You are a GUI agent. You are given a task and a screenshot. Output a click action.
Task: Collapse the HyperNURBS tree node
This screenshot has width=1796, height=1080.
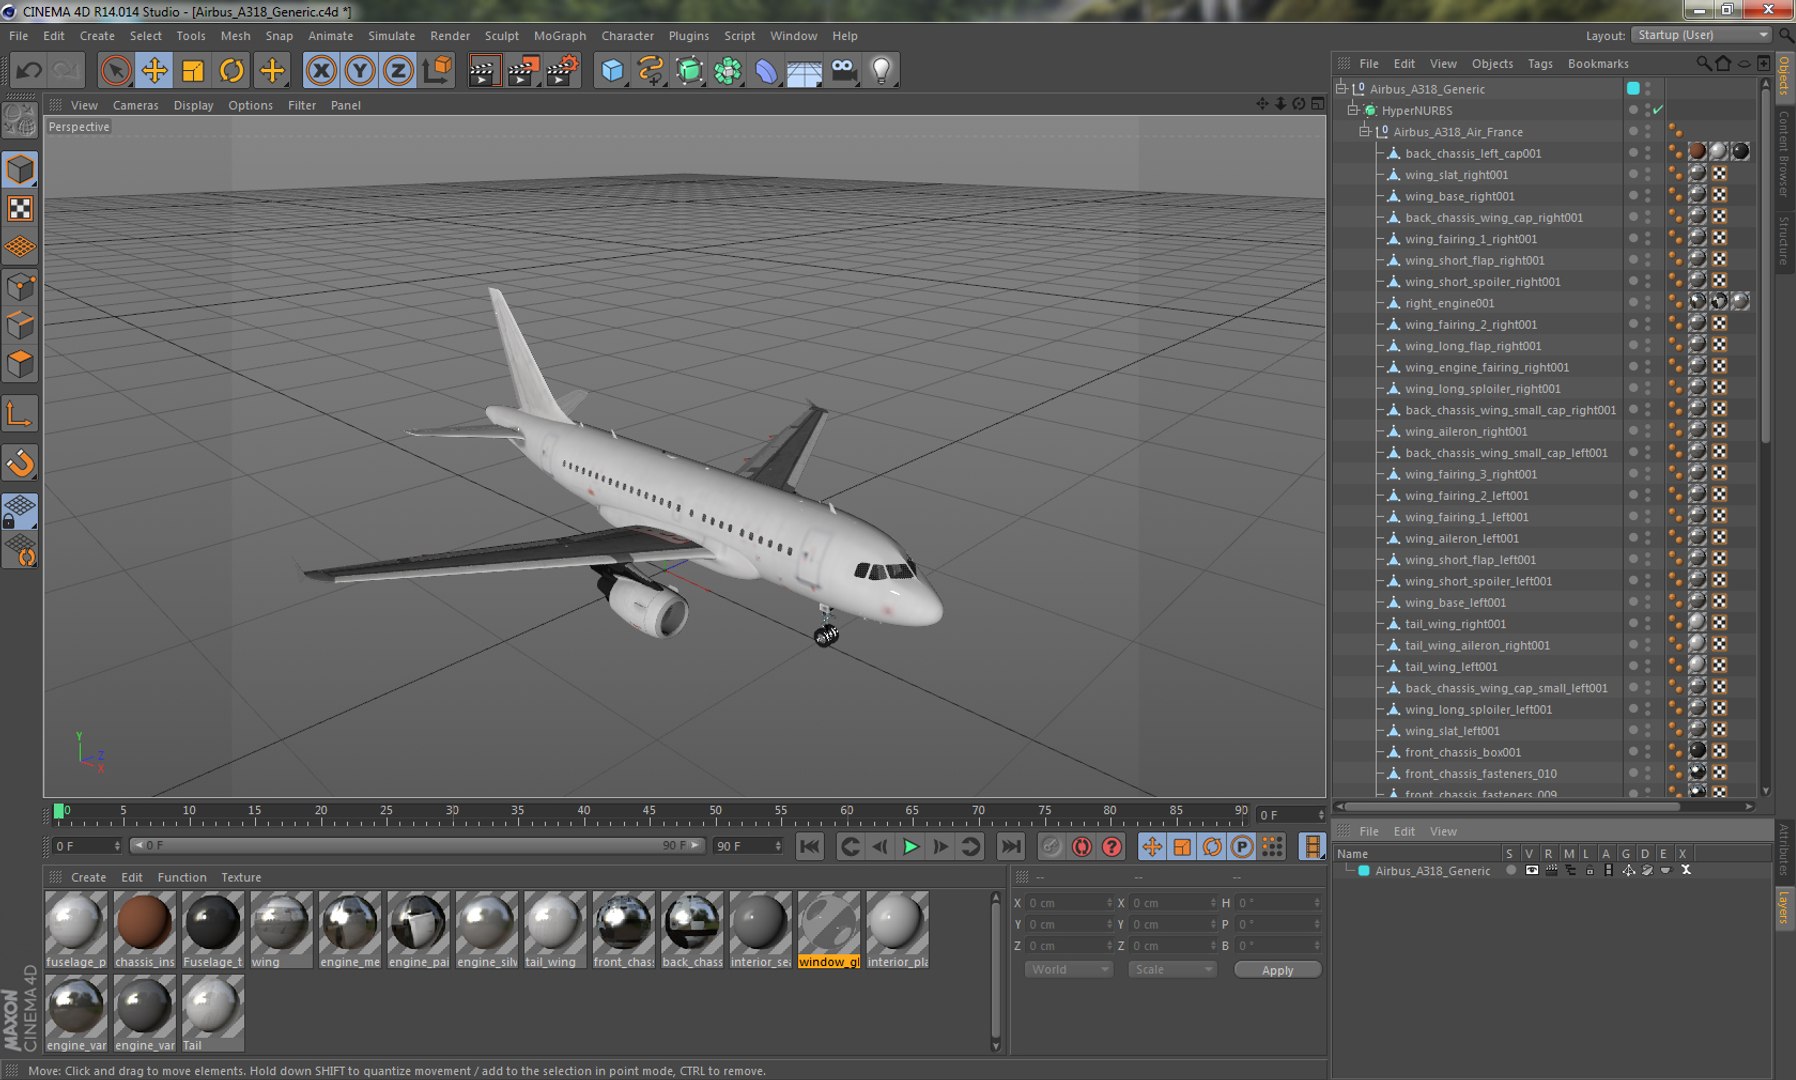[1353, 110]
